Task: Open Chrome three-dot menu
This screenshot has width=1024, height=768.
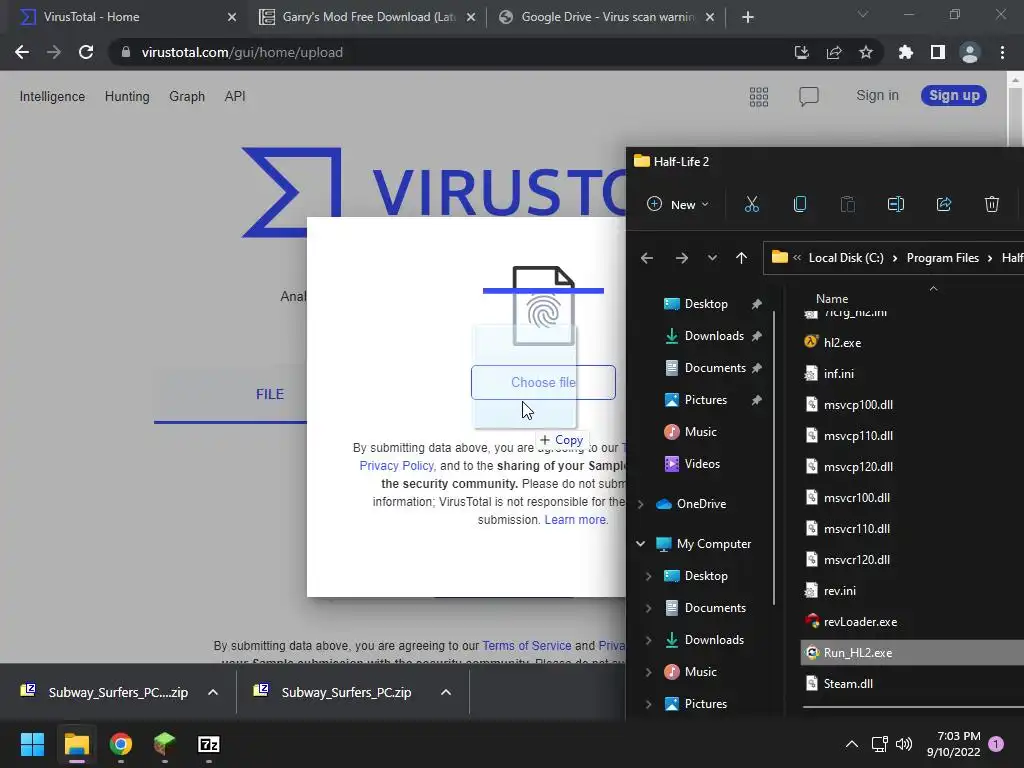Action: pyautogui.click(x=1002, y=52)
